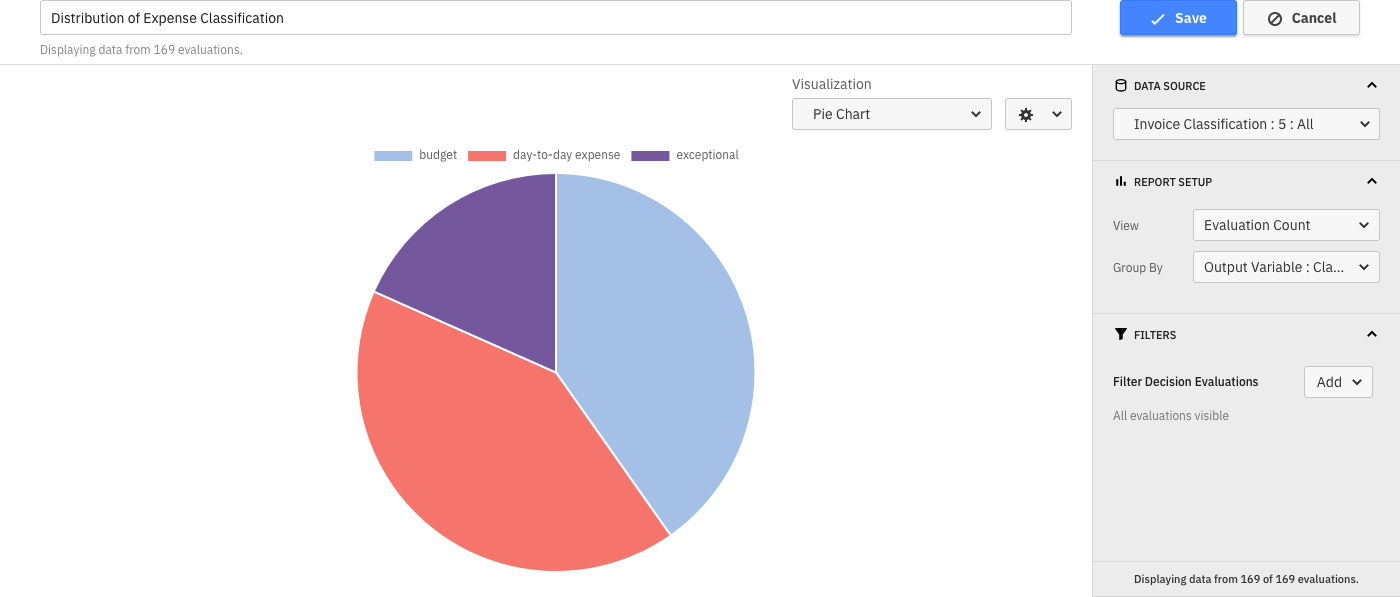The height and width of the screenshot is (597, 1400).
Task: Collapse the Report Setup section chevron
Action: click(x=1371, y=182)
